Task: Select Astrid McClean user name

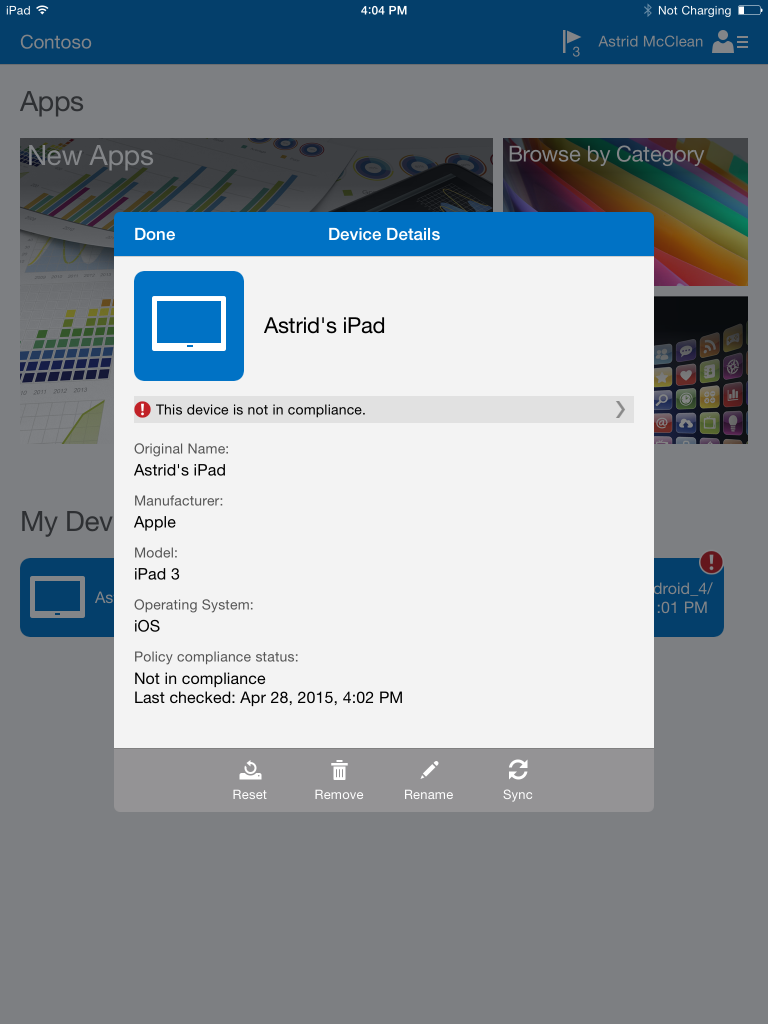Action: tap(650, 42)
